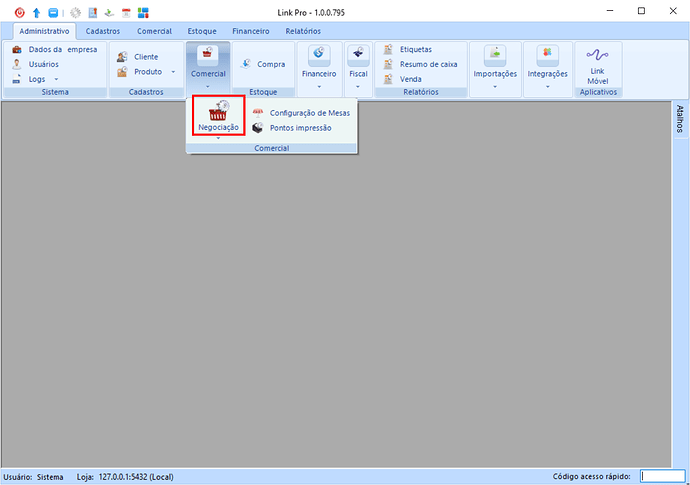Open the Compra stock button
Screen dimensions: 690x485
263,64
